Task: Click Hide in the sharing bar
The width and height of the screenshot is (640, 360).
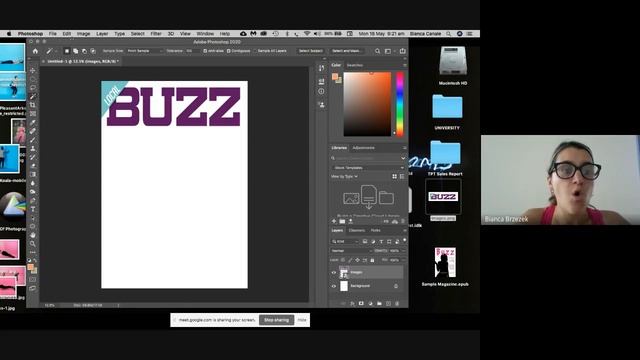Action: [x=302, y=320]
